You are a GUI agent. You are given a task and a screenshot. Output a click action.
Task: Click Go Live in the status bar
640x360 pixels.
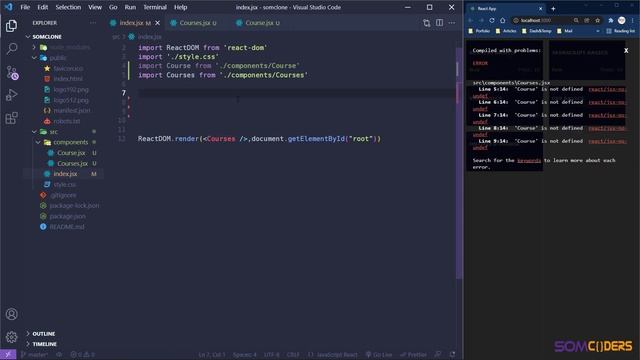coord(379,355)
